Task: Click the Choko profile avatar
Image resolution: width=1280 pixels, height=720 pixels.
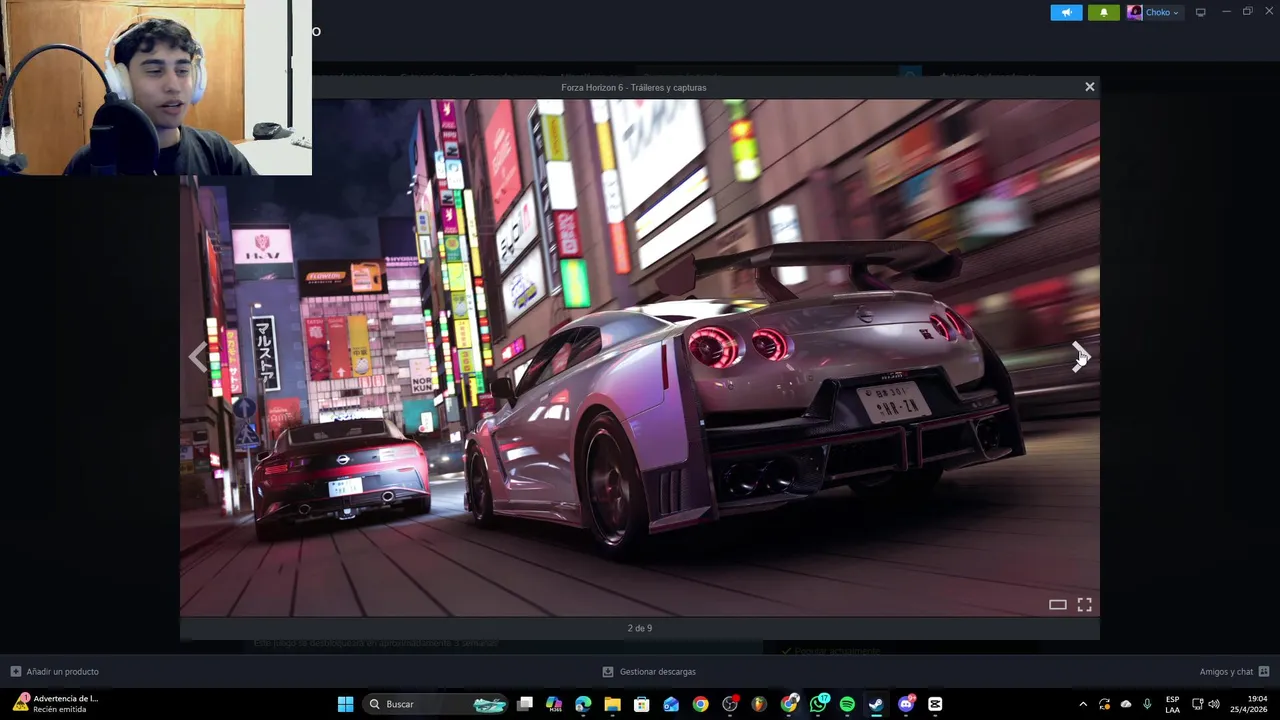Action: coord(1134,12)
